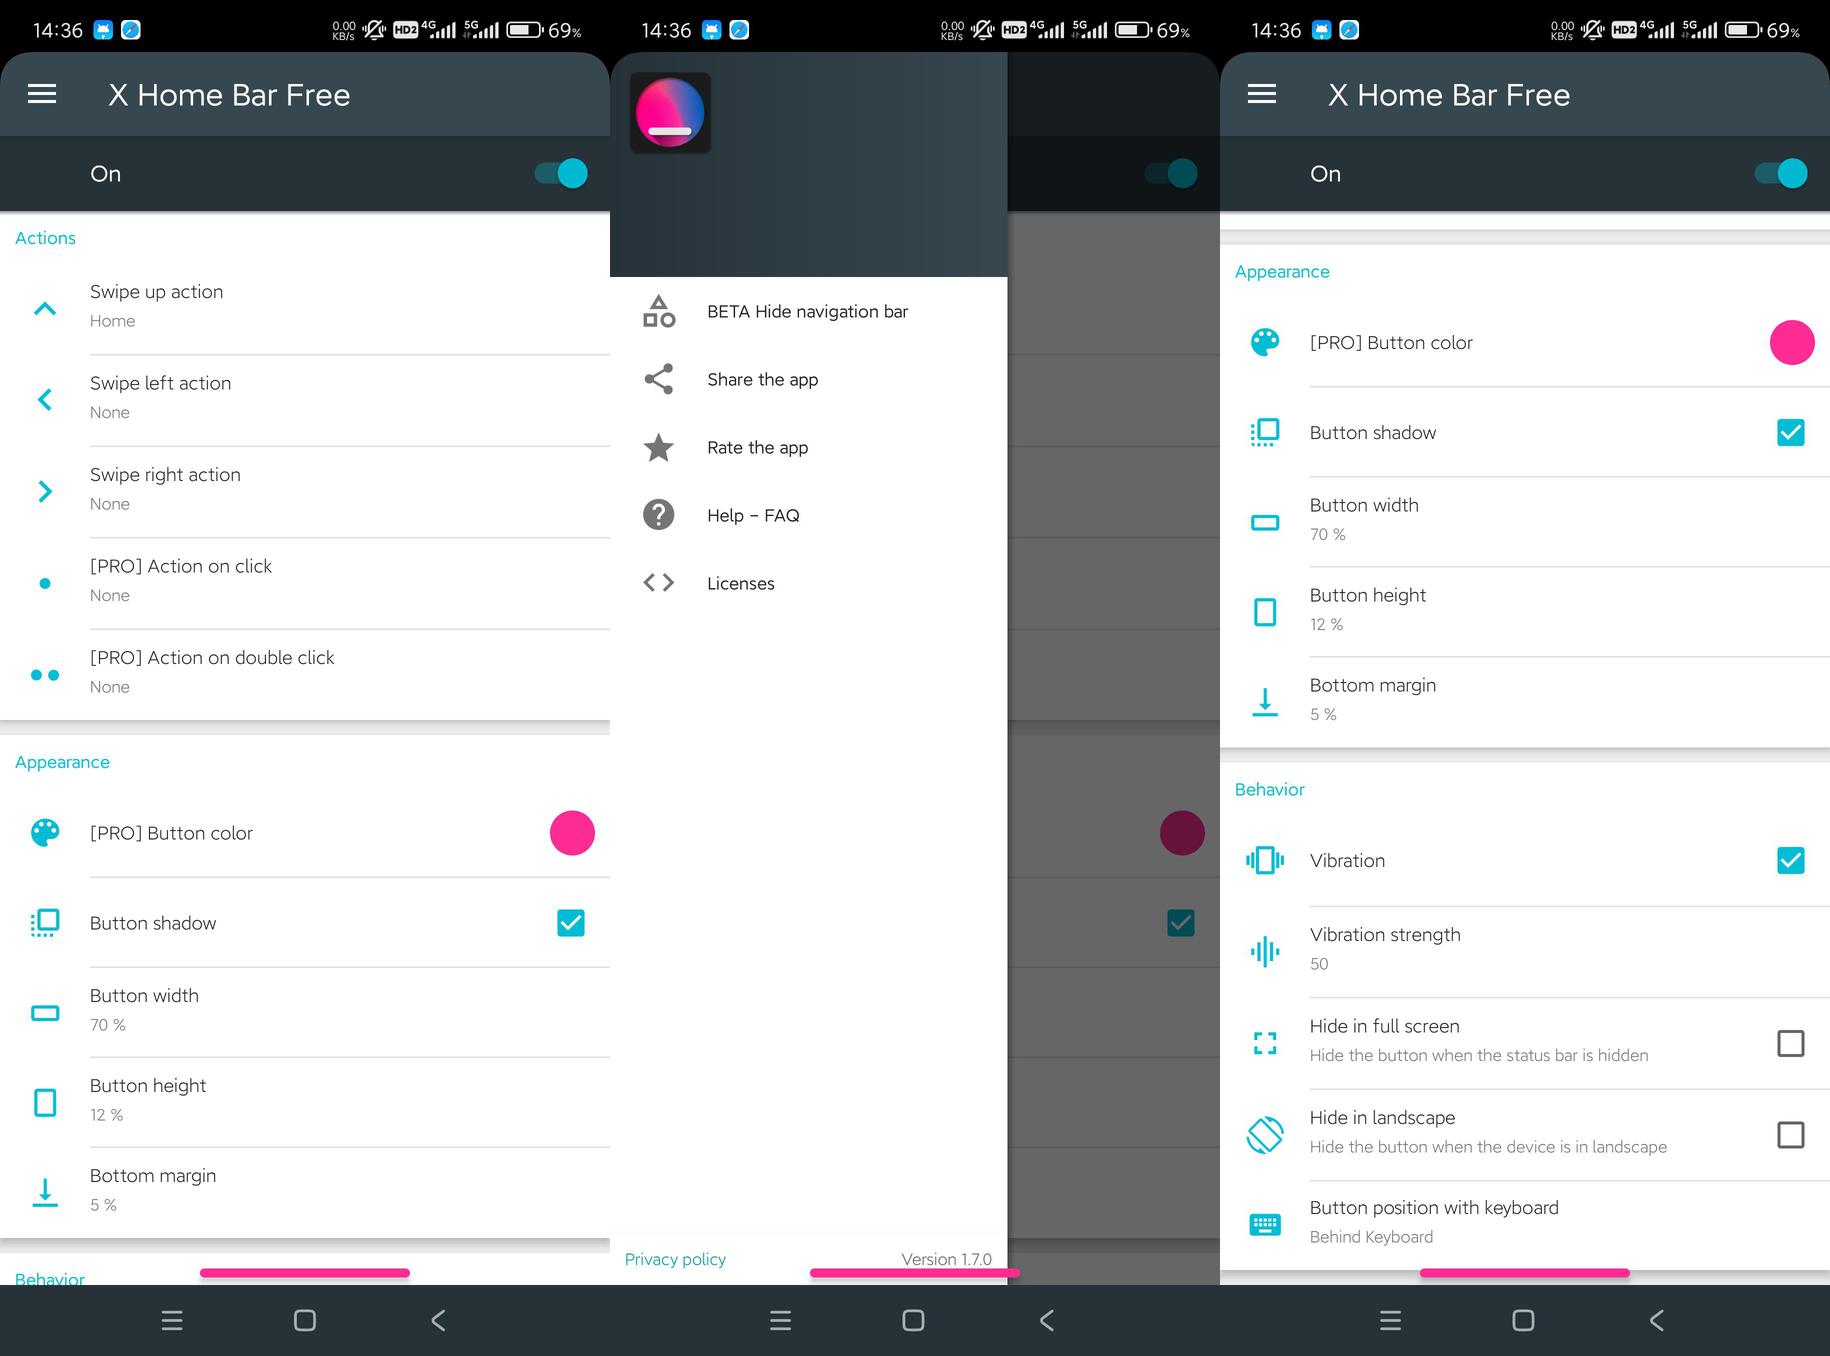Tap the square home navigation button, first screen
The width and height of the screenshot is (1830, 1356).
pos(305,1320)
